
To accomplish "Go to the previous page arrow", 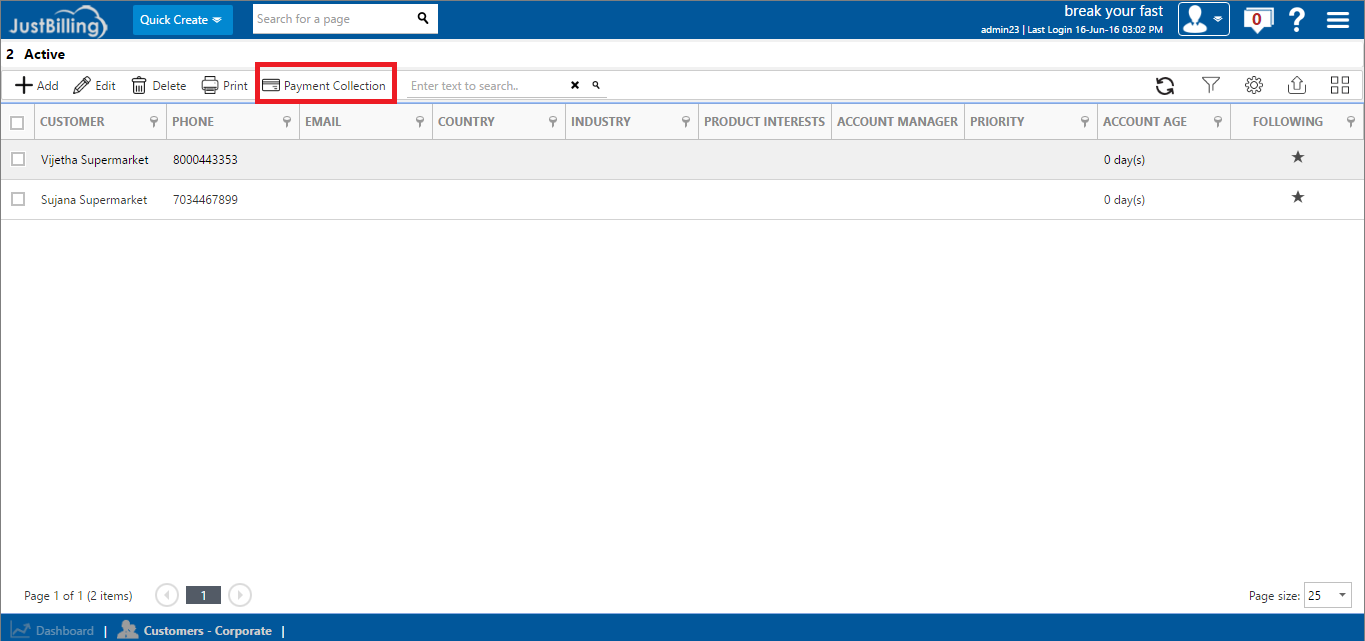I will [x=167, y=595].
